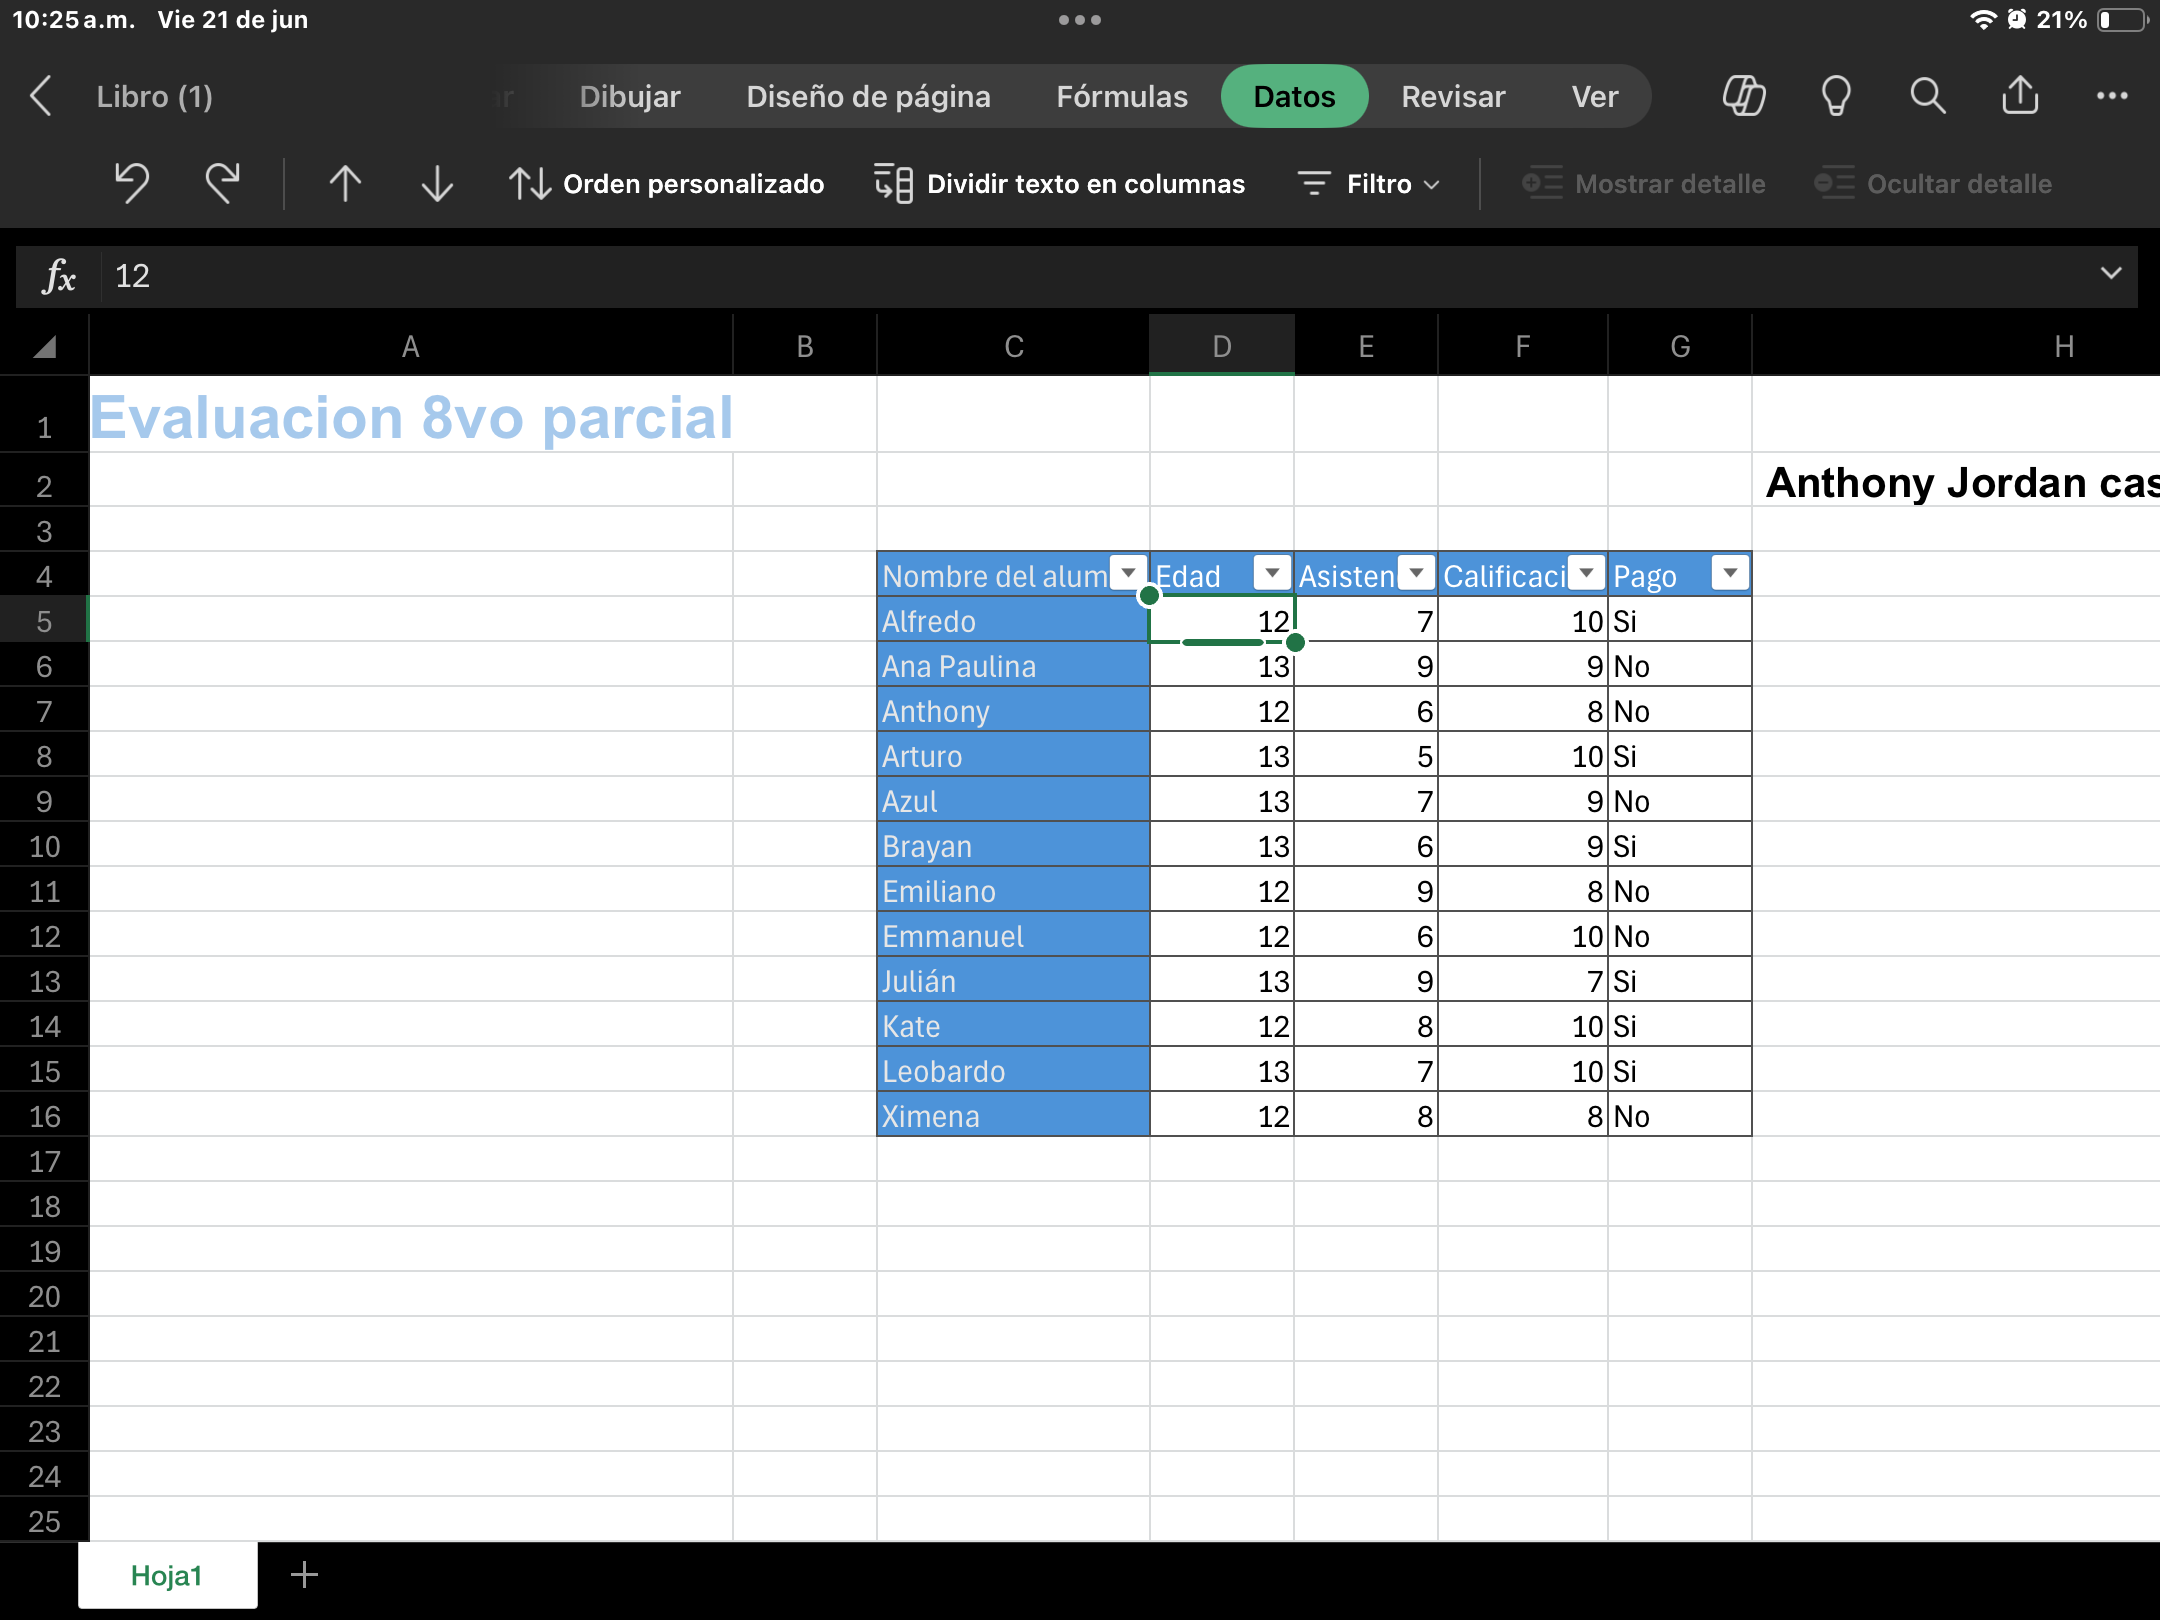Sort ascending with the up arrow

345,184
